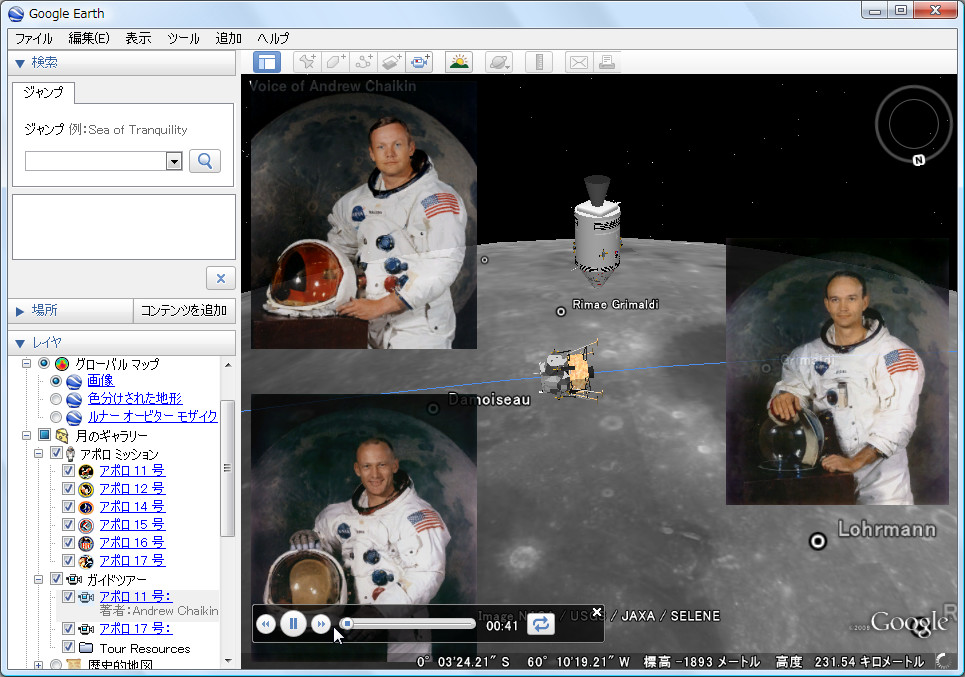The height and width of the screenshot is (677, 965).
Task: Uncheck the Tour Resources checkbox
Action: point(68,648)
